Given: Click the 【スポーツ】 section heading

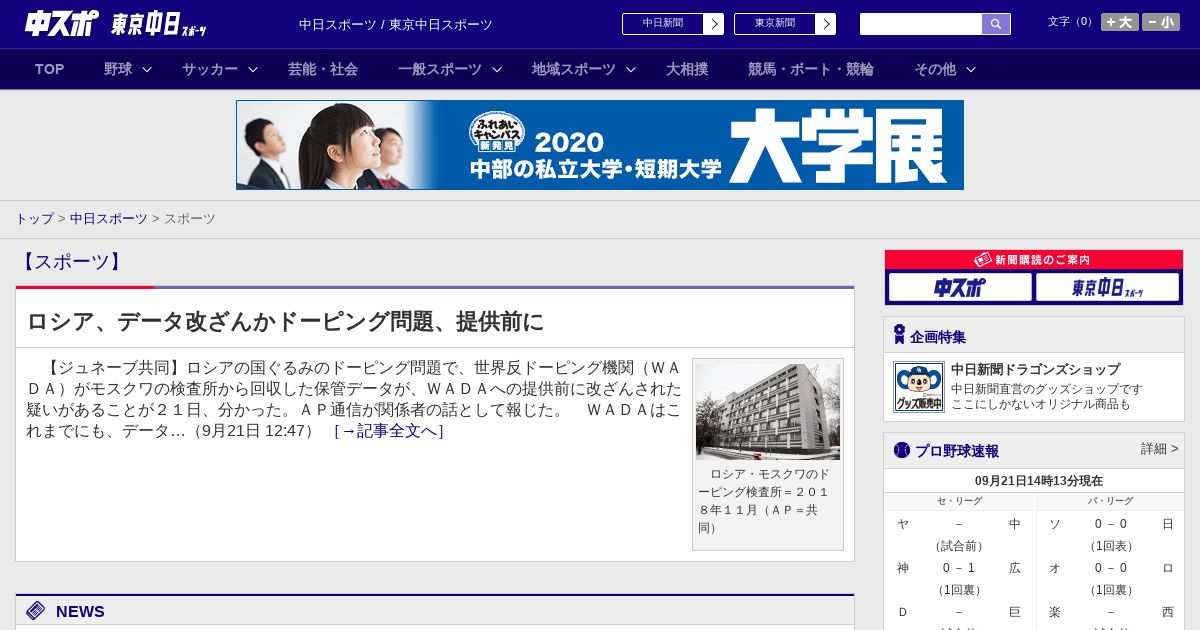Looking at the screenshot, I should tap(71, 262).
